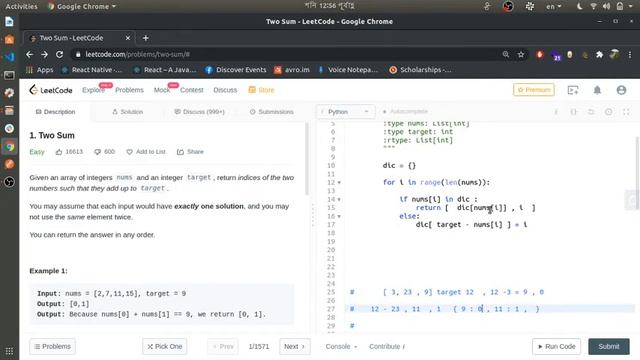The image size is (640, 360).
Task: Open the en input language dropdown
Action: click(553, 6)
